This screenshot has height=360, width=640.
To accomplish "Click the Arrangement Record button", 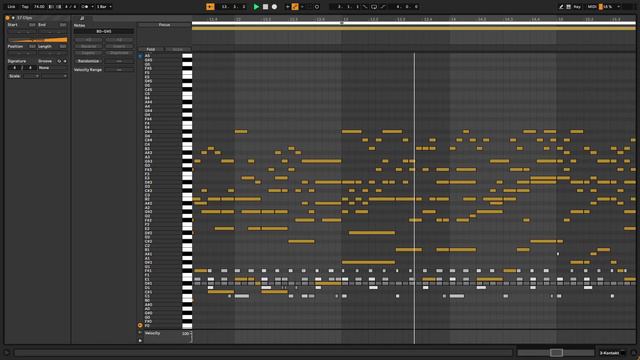I will point(274,7).
